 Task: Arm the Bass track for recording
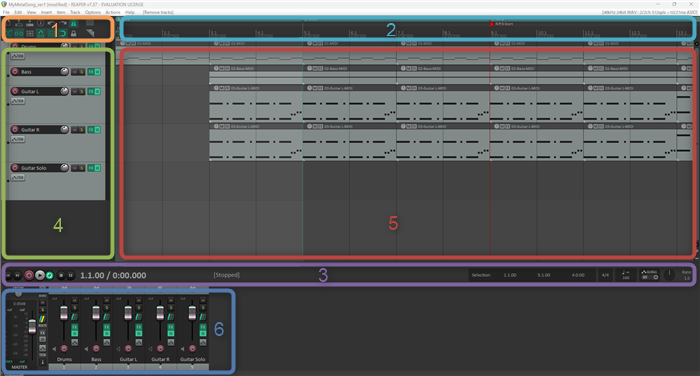15,71
